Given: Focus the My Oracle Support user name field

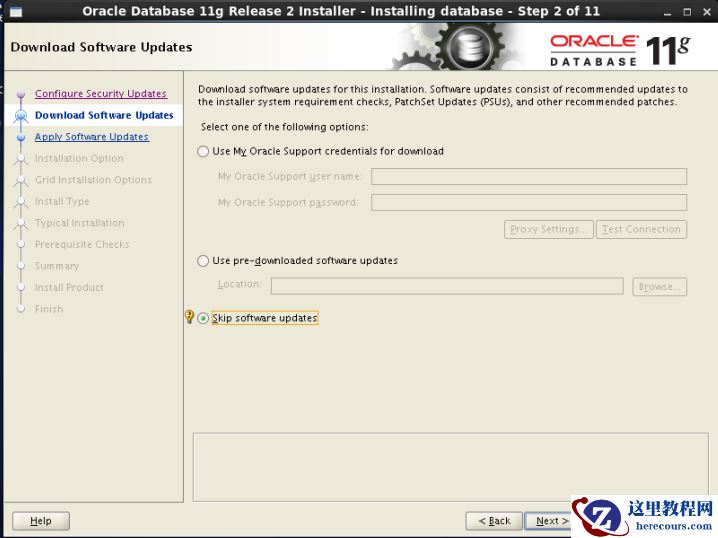Looking at the screenshot, I should 529,176.
